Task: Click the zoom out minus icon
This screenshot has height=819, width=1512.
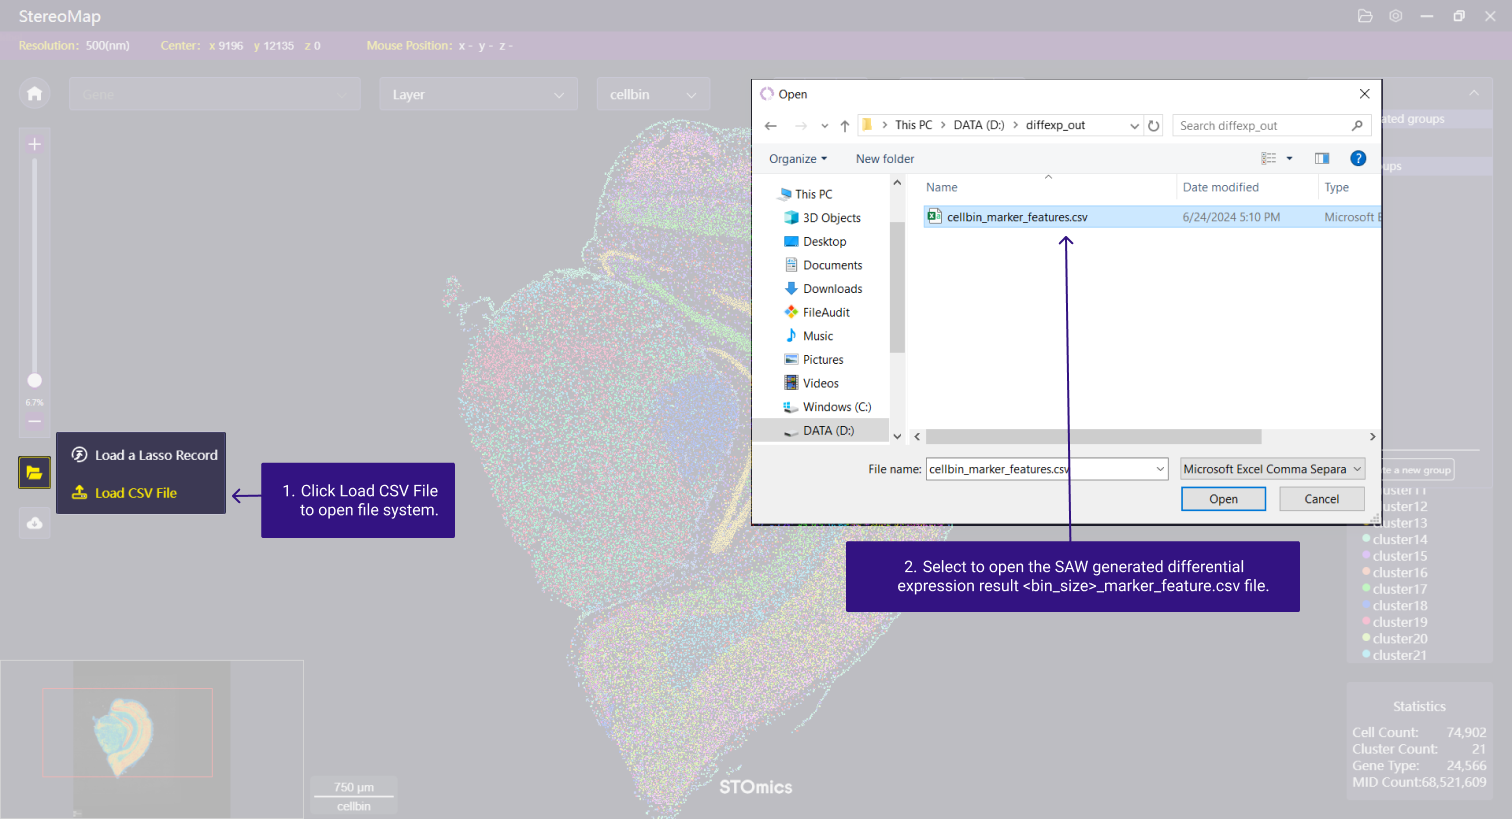Action: click(34, 422)
